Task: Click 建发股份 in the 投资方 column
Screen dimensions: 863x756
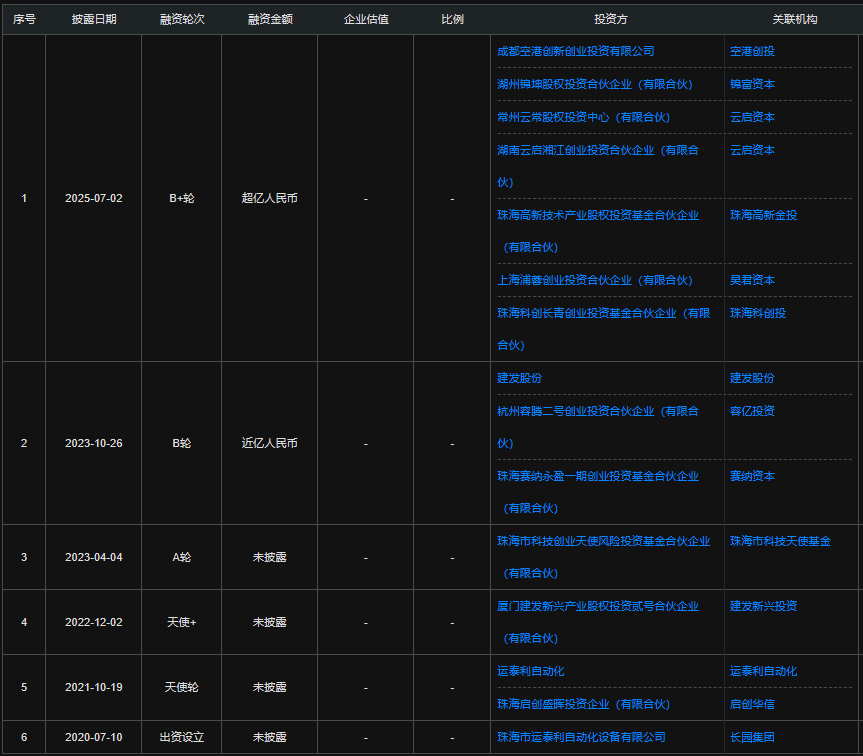Action: [x=520, y=378]
